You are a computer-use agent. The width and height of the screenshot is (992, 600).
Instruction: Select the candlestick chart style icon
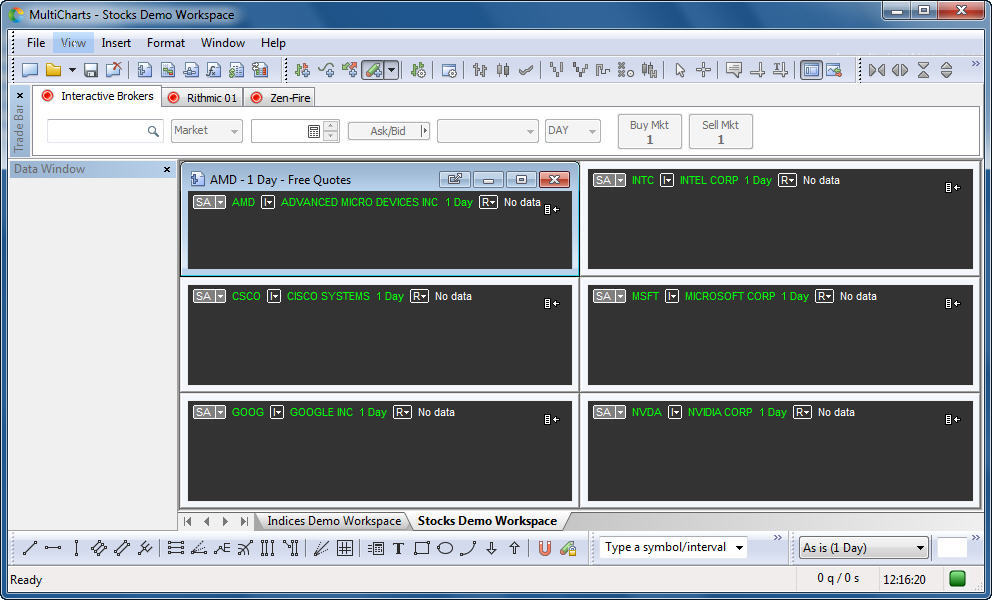pyautogui.click(x=503, y=70)
